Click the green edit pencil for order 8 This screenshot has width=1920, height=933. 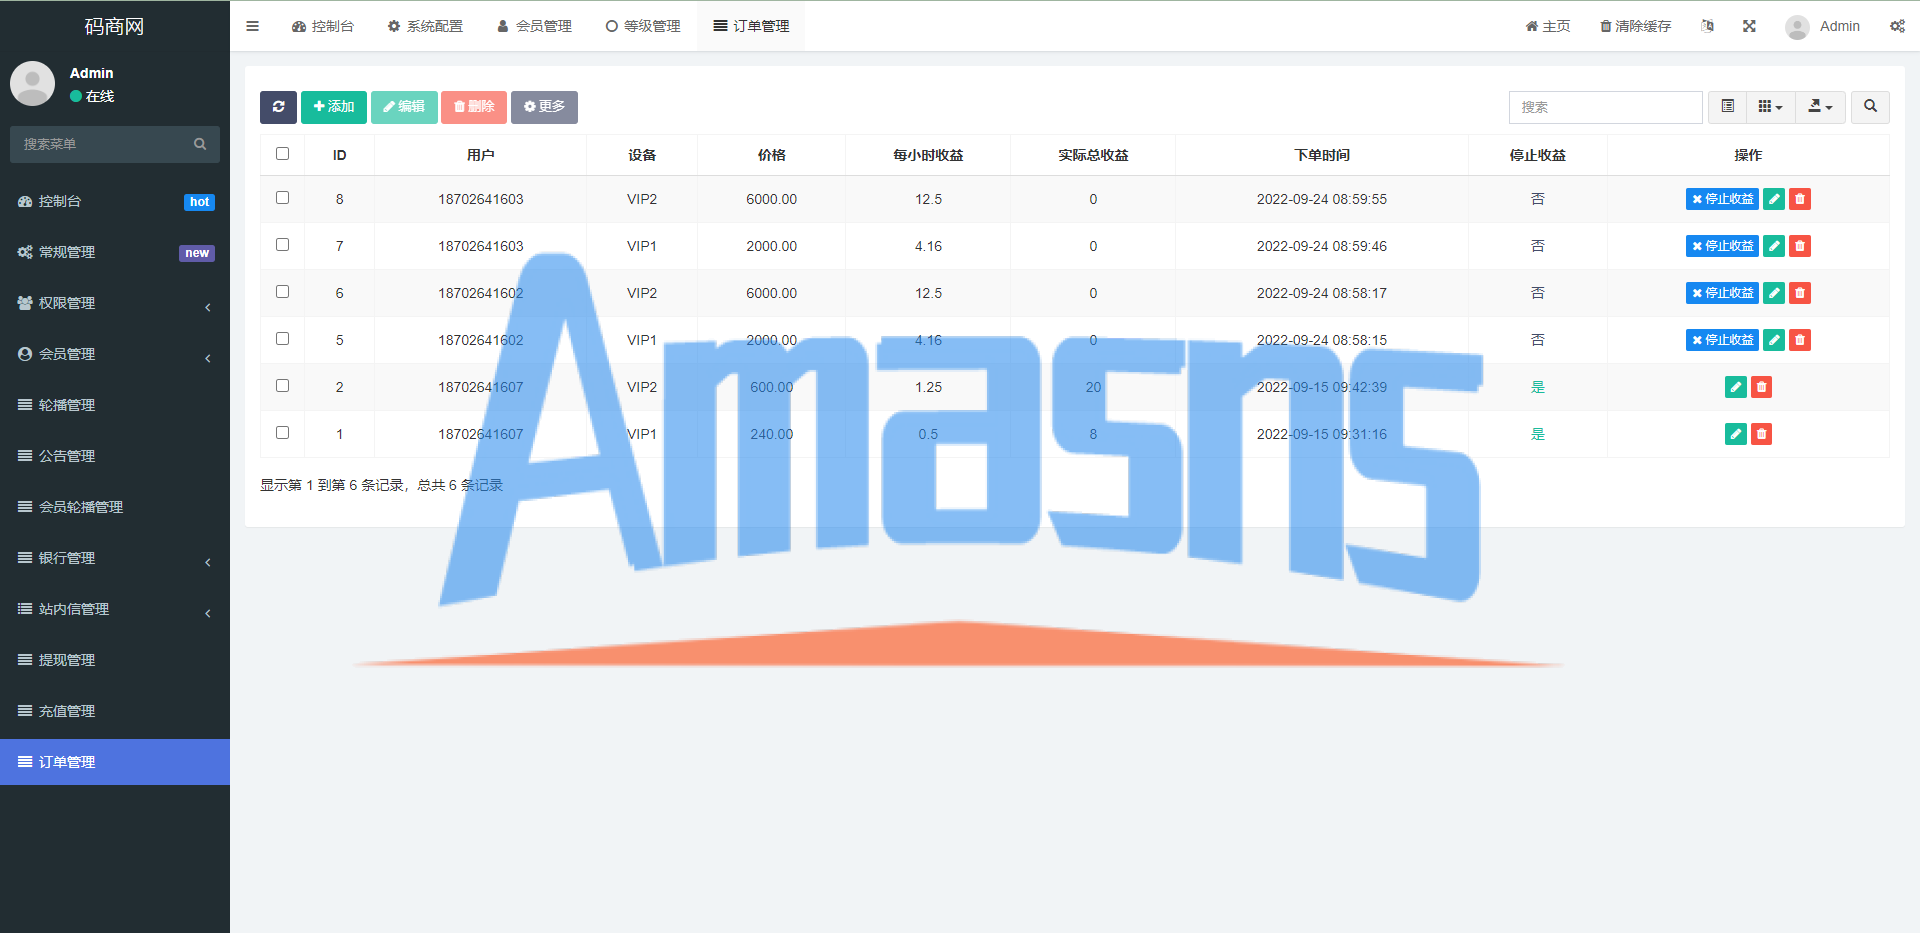1773,199
